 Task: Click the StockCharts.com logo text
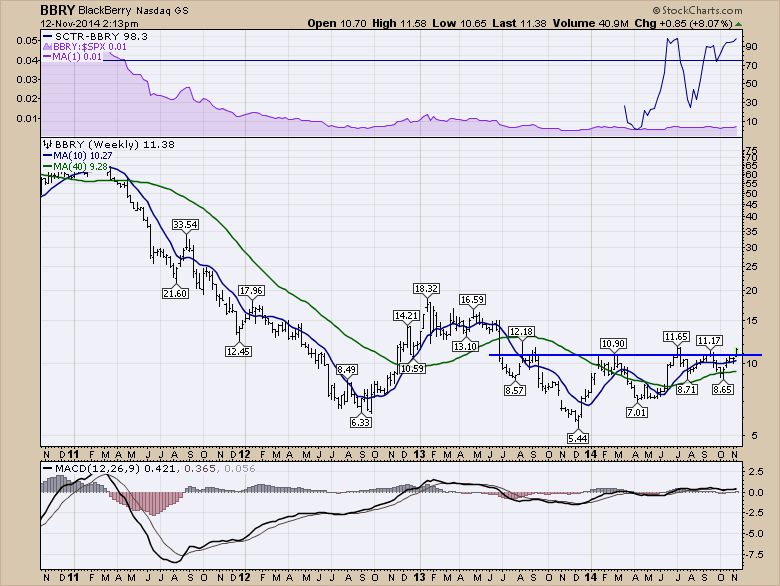coord(697,10)
